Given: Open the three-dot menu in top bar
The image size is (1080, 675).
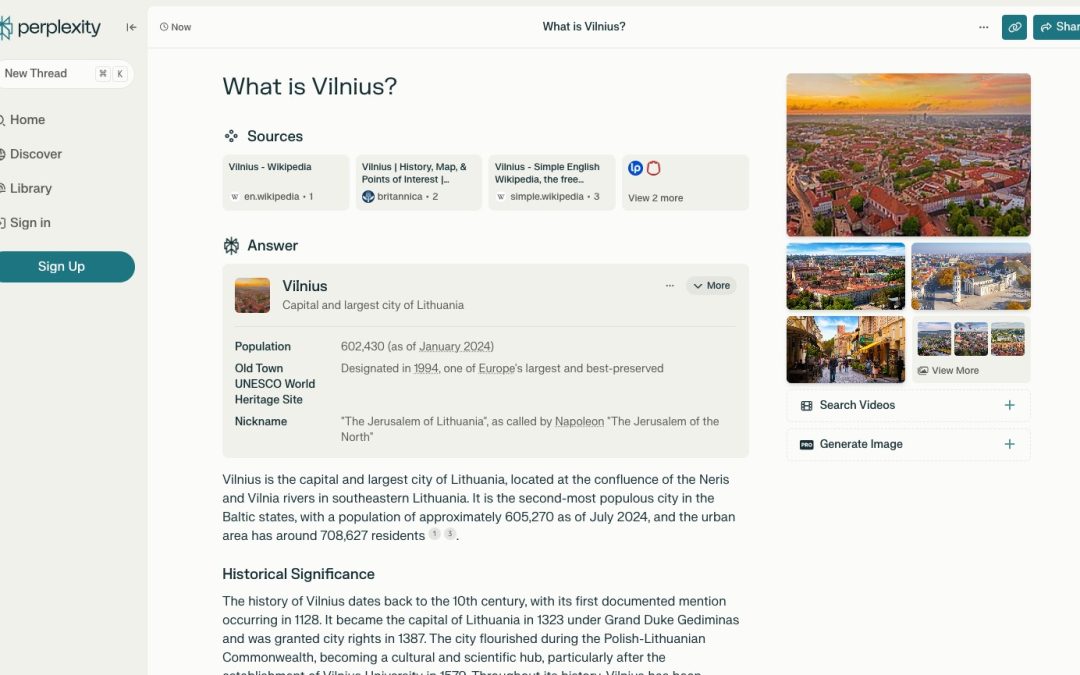Looking at the screenshot, I should [983, 27].
